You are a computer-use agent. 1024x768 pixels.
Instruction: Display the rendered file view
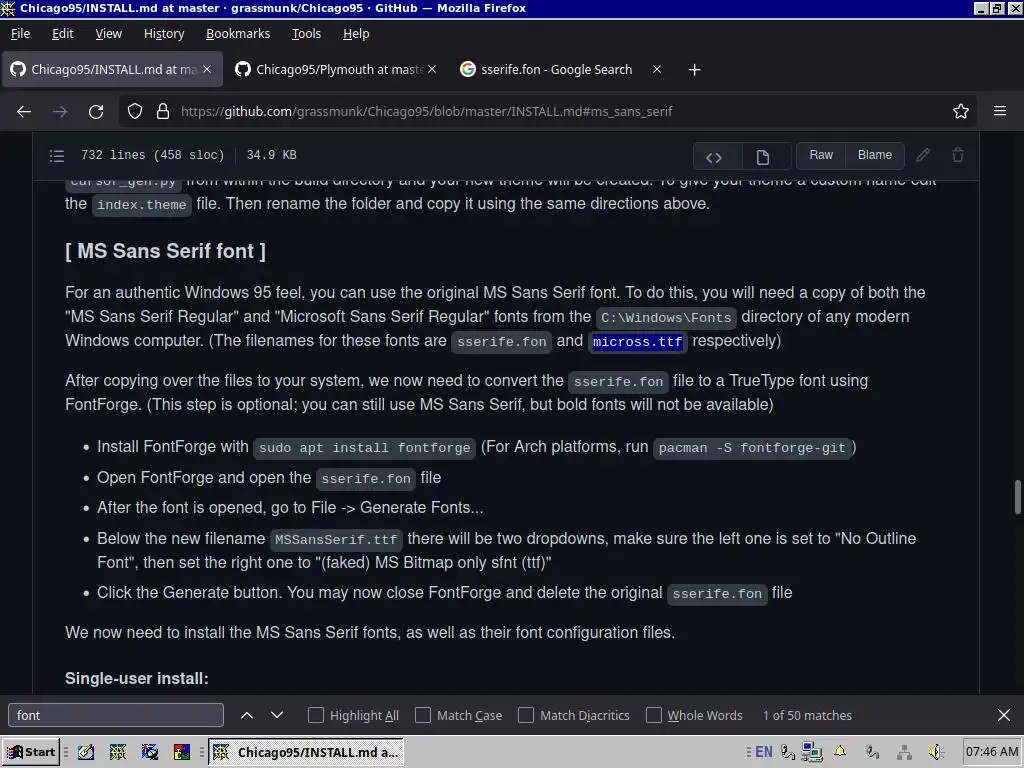point(763,157)
